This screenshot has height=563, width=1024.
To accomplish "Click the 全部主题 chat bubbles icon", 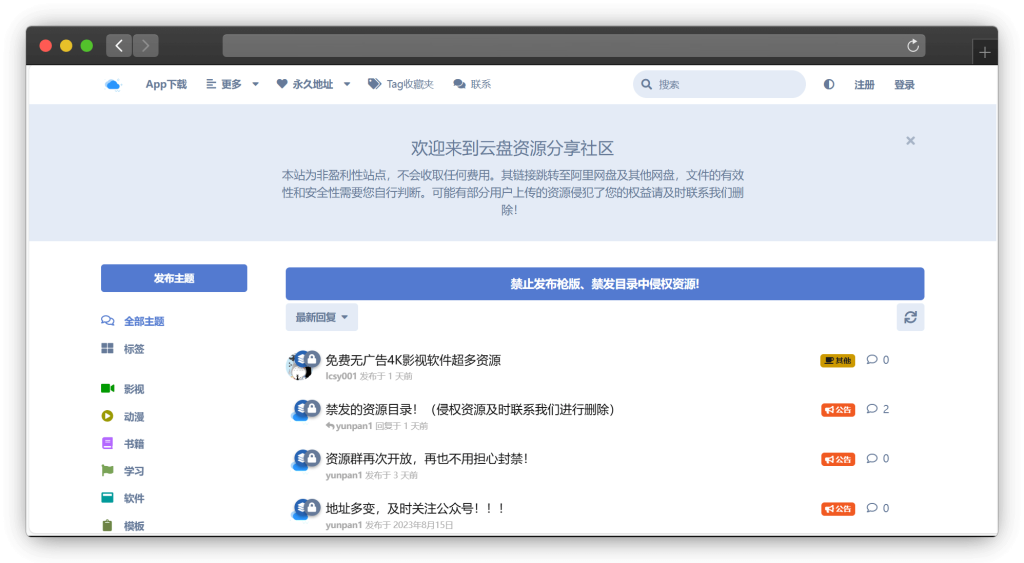I will pyautogui.click(x=108, y=321).
